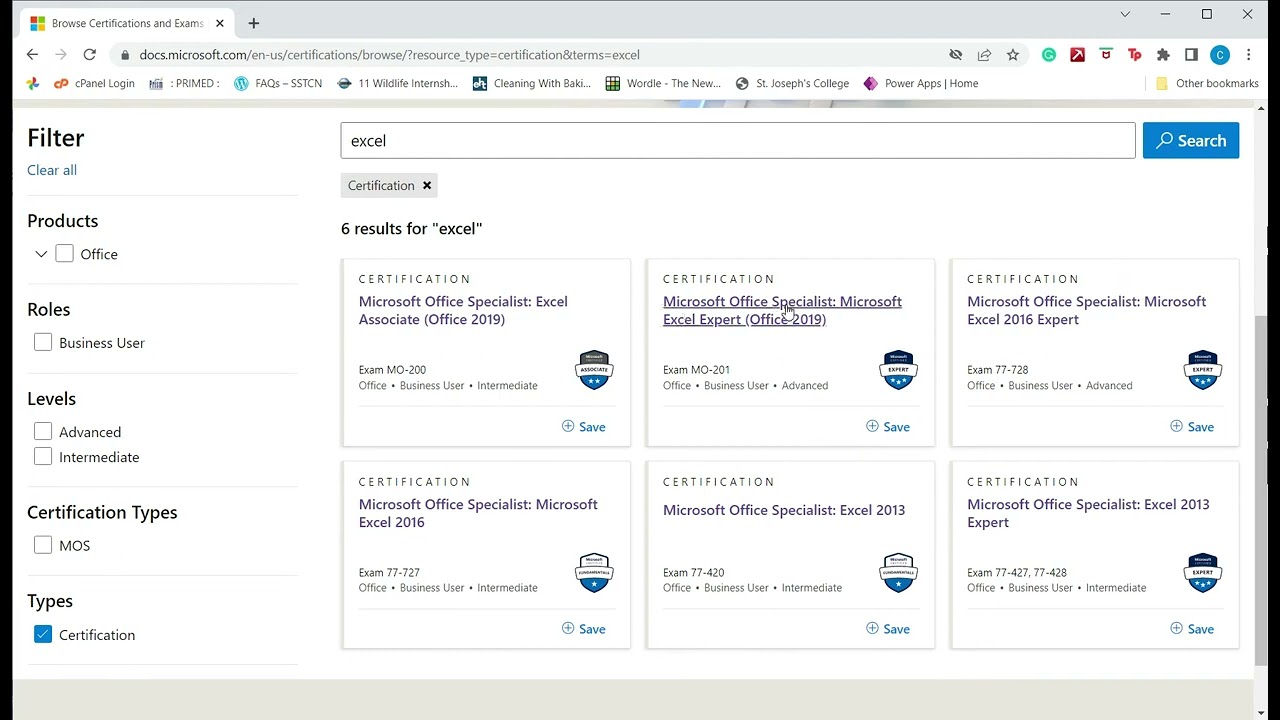Click the Expert badge on Excel Expert 2019 card
Screen dimensions: 1280x720
coord(898,370)
